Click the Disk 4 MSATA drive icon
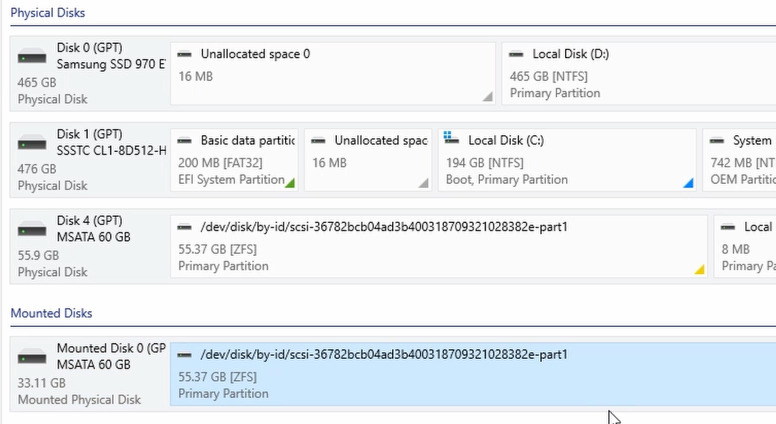This screenshot has width=776, height=424. pyautogui.click(x=32, y=231)
